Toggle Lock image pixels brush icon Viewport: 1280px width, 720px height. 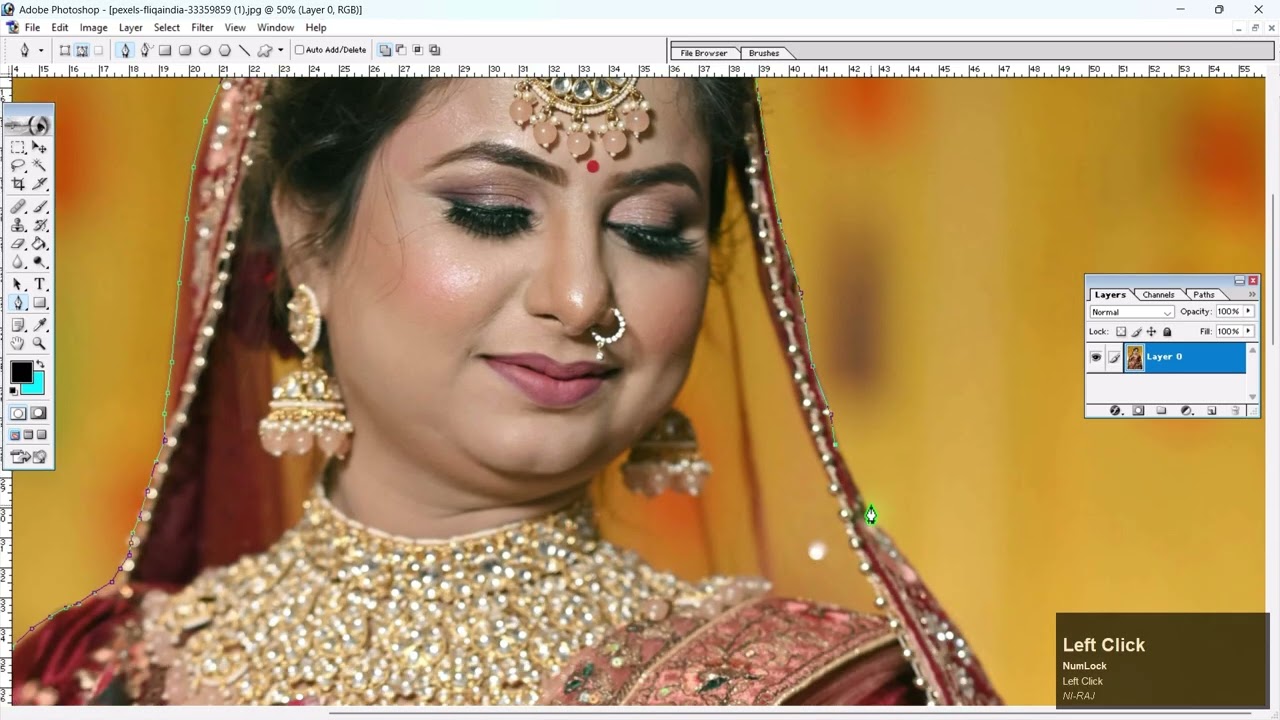[x=1137, y=332]
